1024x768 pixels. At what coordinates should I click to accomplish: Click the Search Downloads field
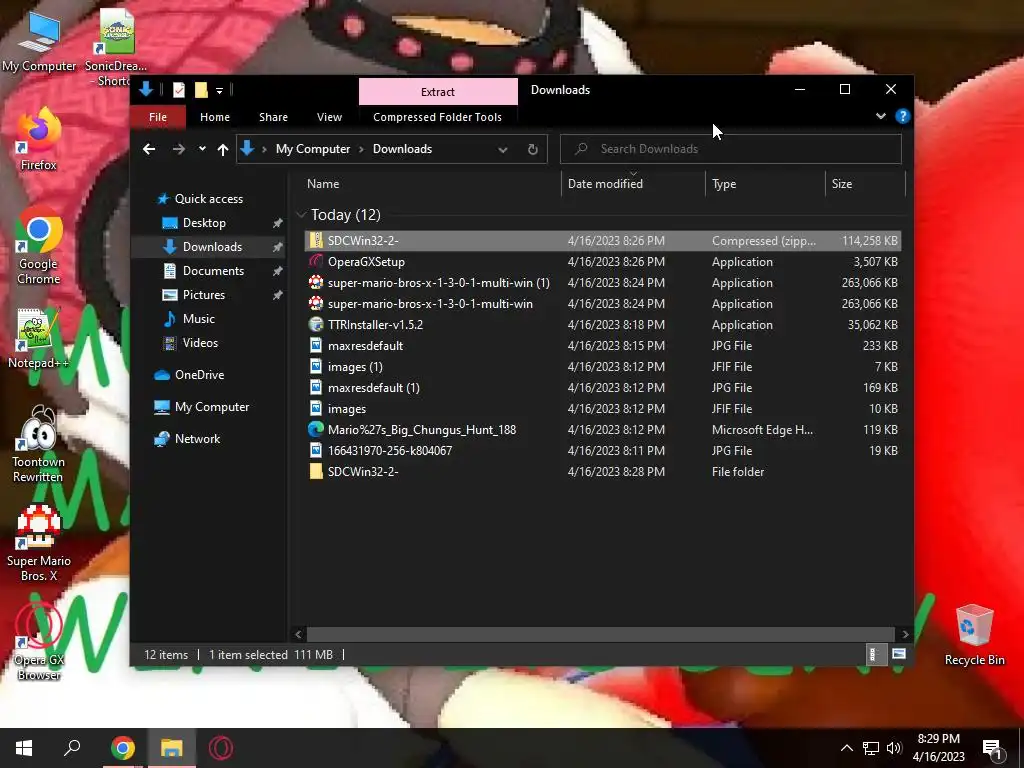pyautogui.click(x=731, y=149)
